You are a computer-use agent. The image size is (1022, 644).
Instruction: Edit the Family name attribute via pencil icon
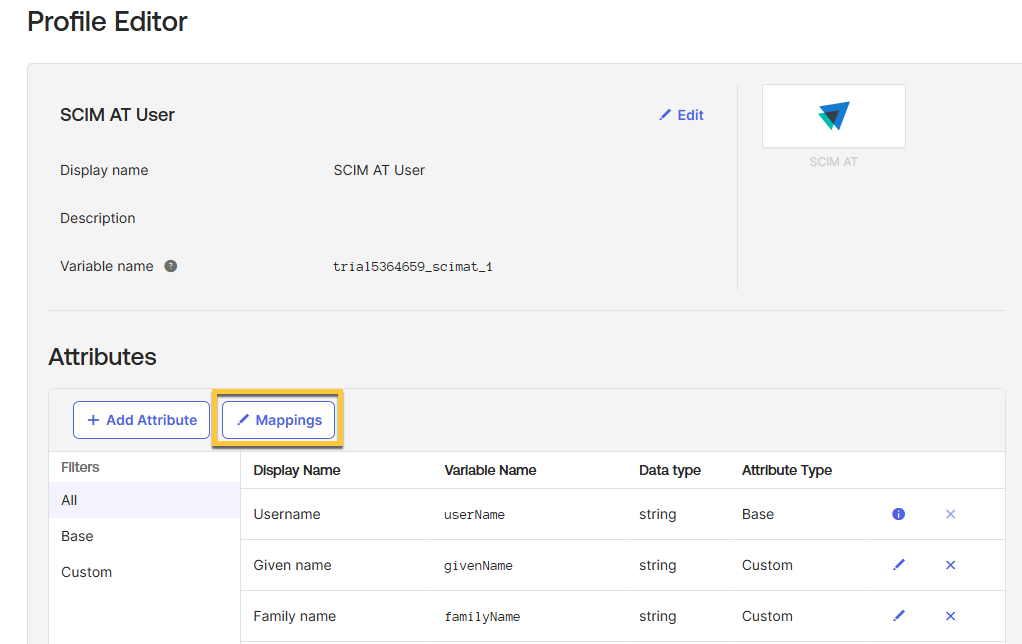pos(899,615)
